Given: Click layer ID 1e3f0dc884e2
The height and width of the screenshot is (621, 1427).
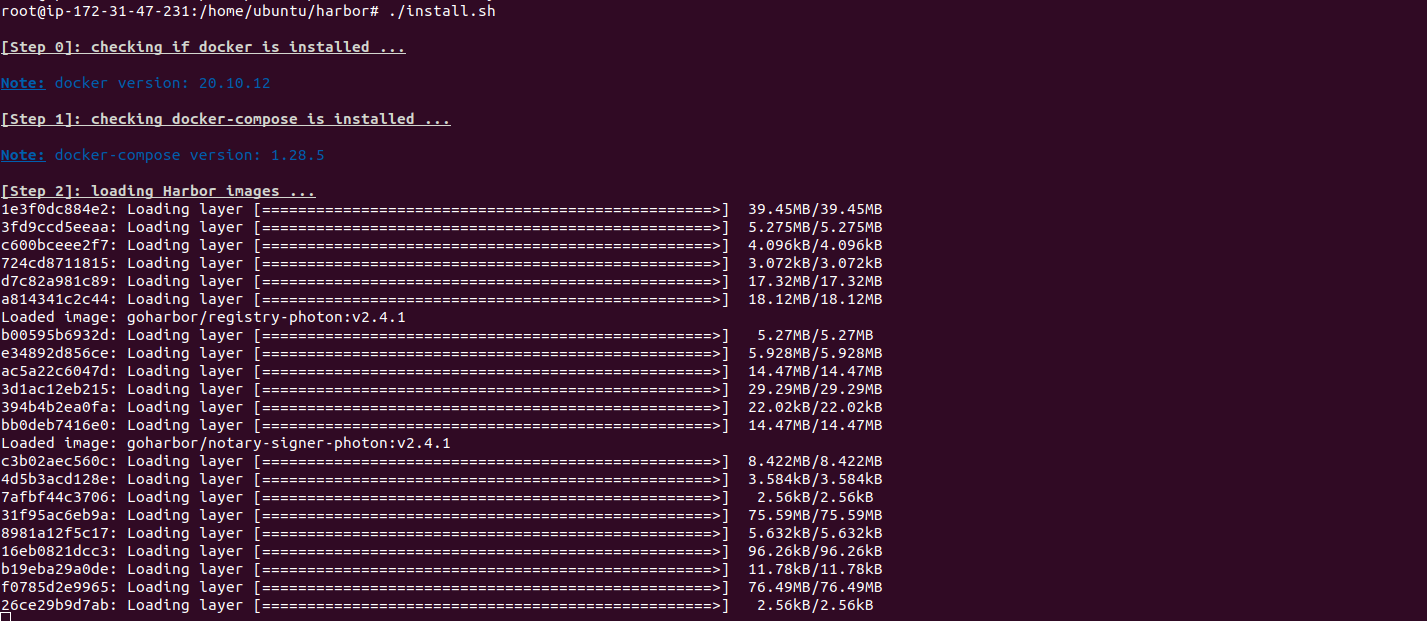Looking at the screenshot, I should [x=55, y=209].
